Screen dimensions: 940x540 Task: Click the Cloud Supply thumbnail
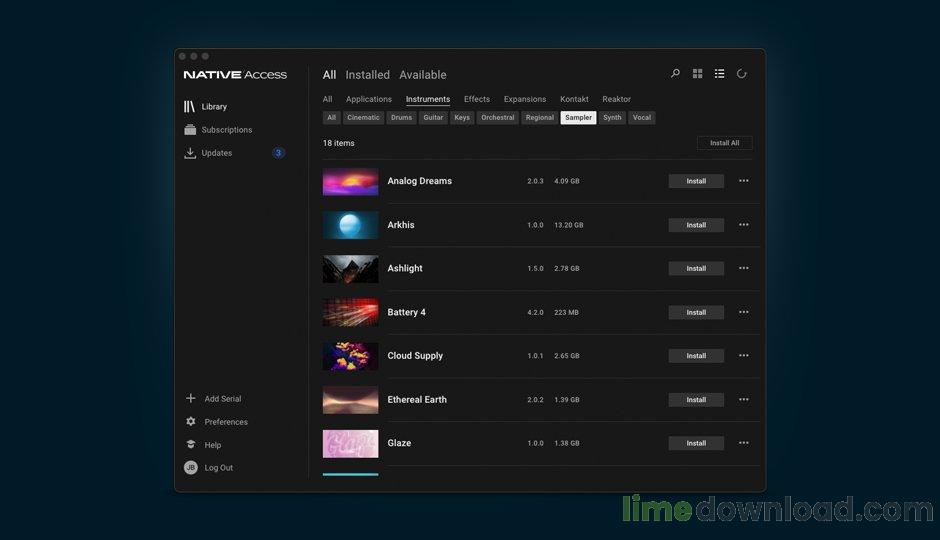[x=351, y=356]
